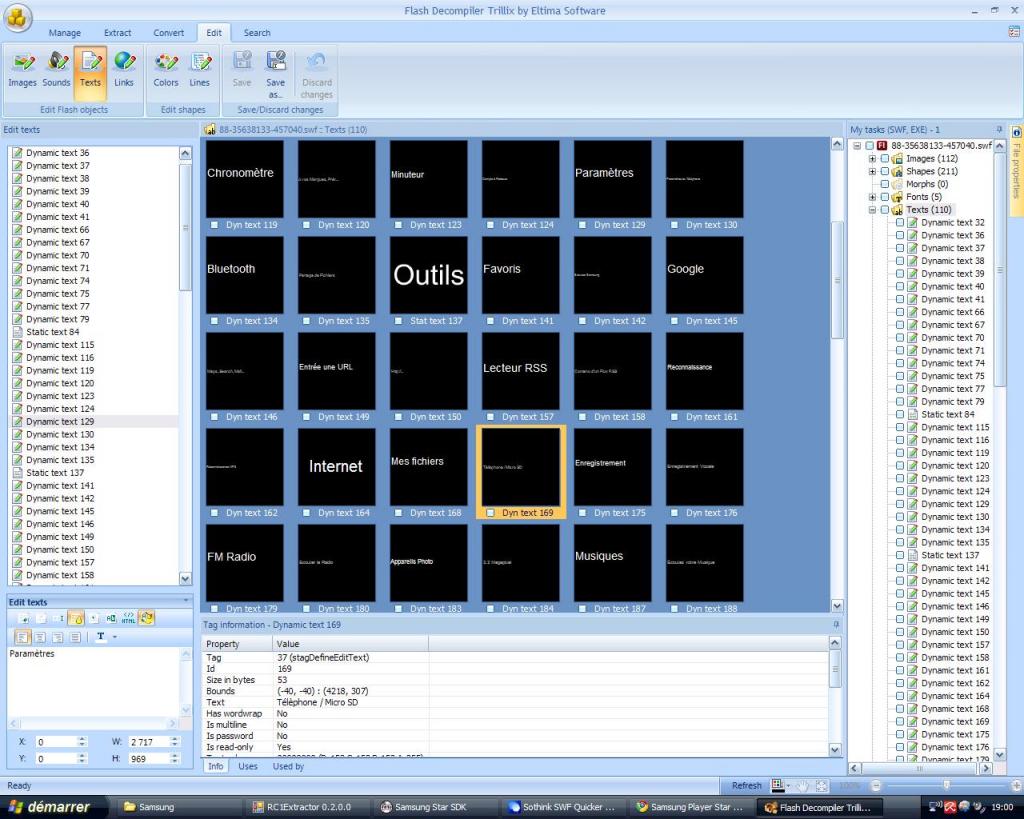
Task: Select the Outils text thumbnail
Action: click(x=428, y=275)
